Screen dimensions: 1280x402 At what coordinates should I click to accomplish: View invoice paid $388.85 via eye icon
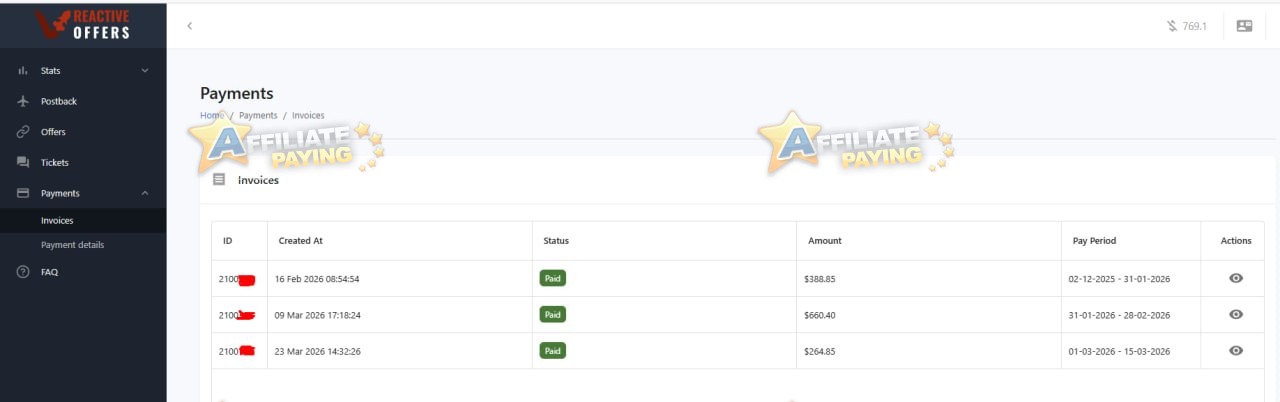coord(1236,279)
